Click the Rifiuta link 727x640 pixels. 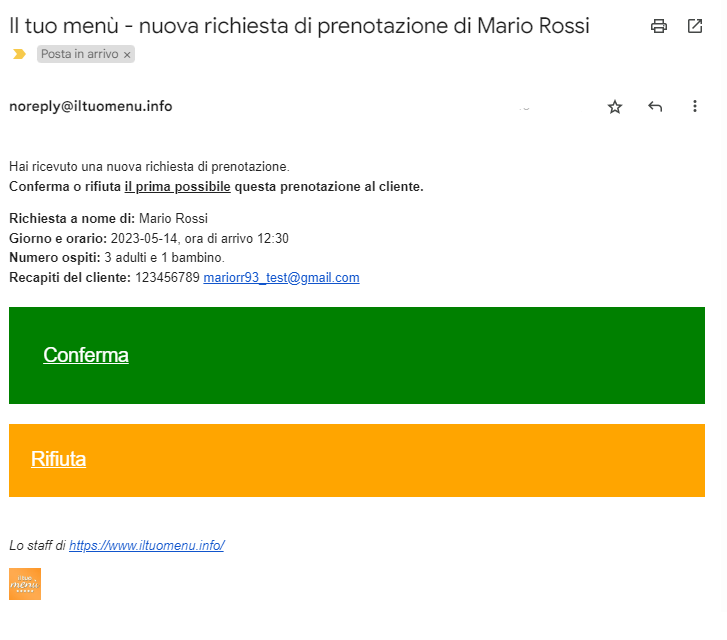tap(58, 459)
